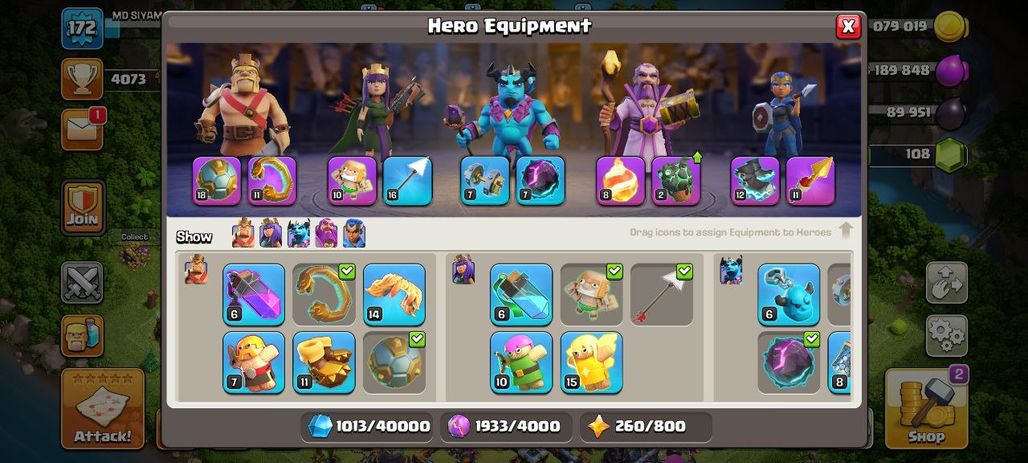This screenshot has width=1028, height=463.
Task: Click the equipped Dark Orb with checkmark
Action: click(789, 363)
